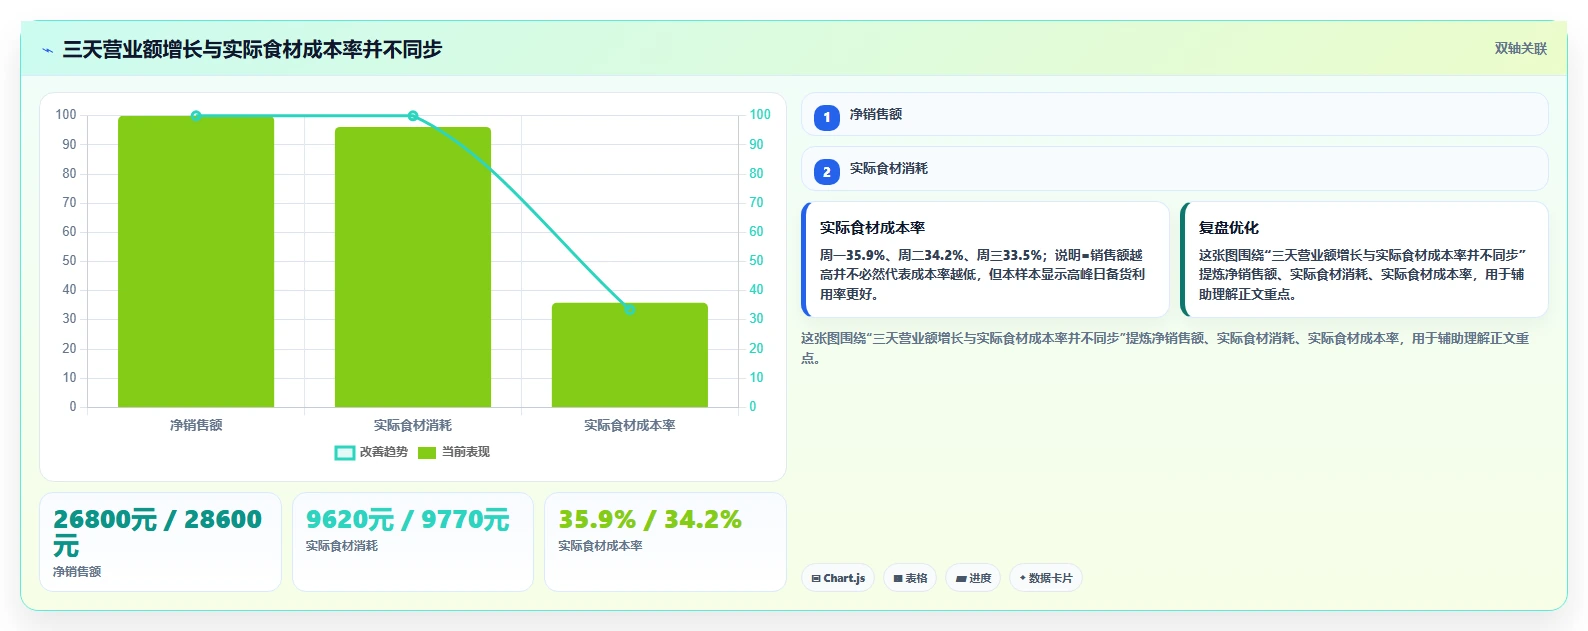Click the 26800元 / 28600元 stat value
This screenshot has width=1588, height=631.
157,533
